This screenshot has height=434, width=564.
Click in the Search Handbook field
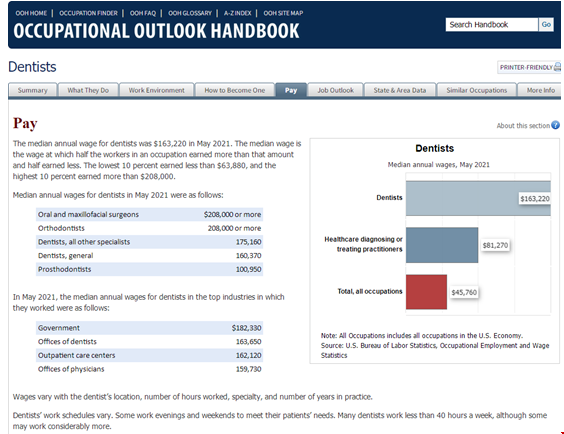pyautogui.click(x=492, y=24)
